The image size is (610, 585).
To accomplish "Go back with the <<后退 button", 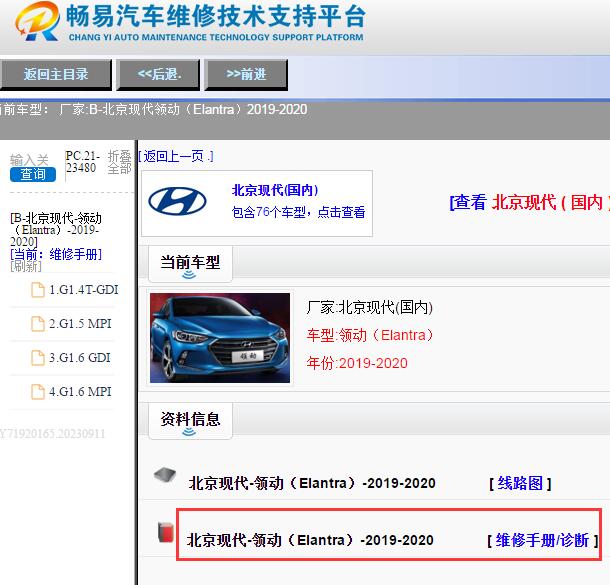I will (158, 74).
